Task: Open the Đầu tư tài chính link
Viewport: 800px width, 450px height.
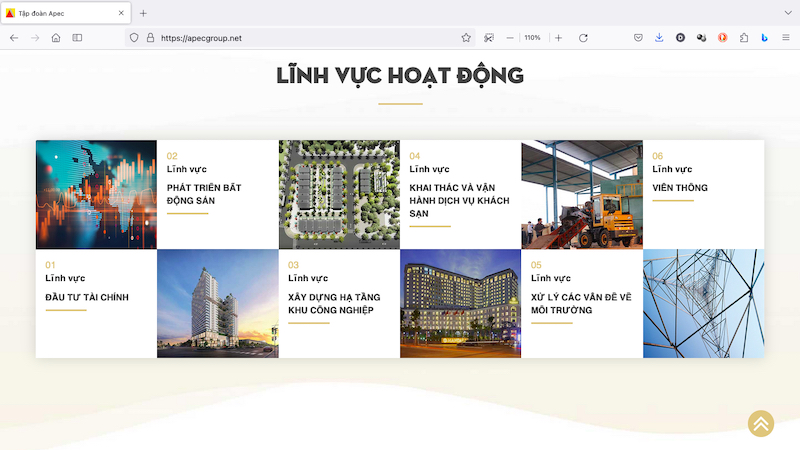Action: (87, 297)
